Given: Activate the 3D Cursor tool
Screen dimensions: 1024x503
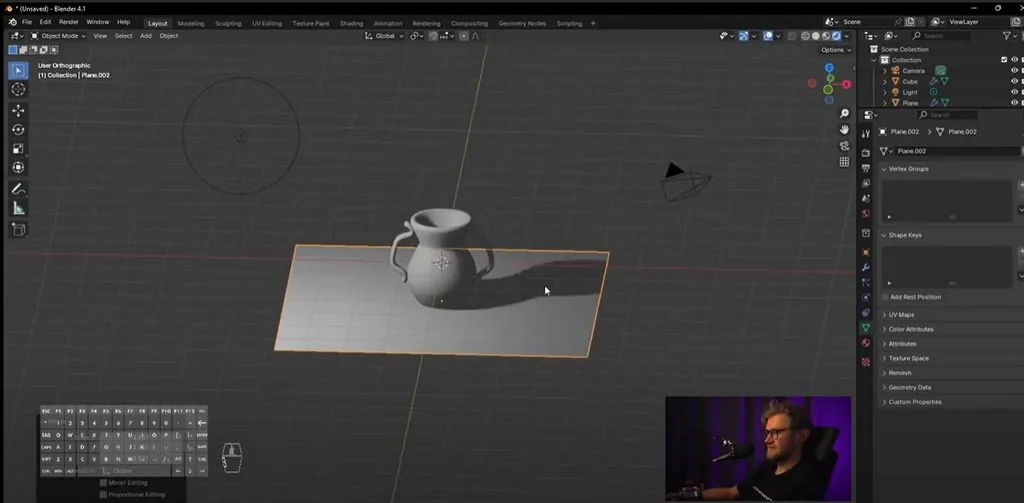Looking at the screenshot, I should tap(18, 89).
